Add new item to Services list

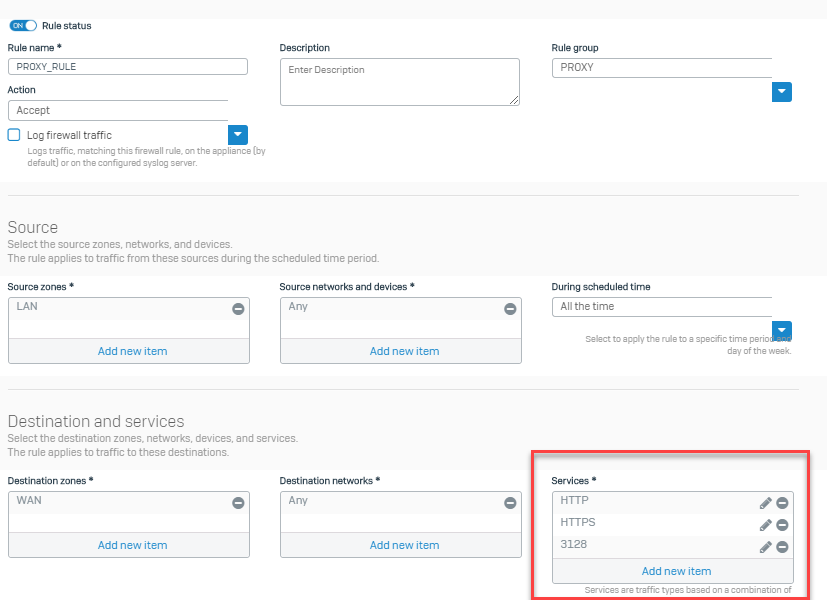676,571
